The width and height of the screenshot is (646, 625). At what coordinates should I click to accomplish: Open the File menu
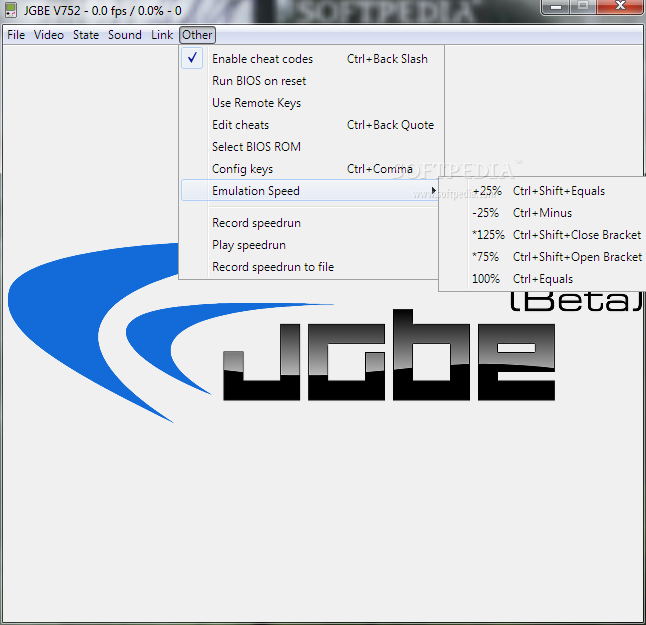click(x=16, y=35)
